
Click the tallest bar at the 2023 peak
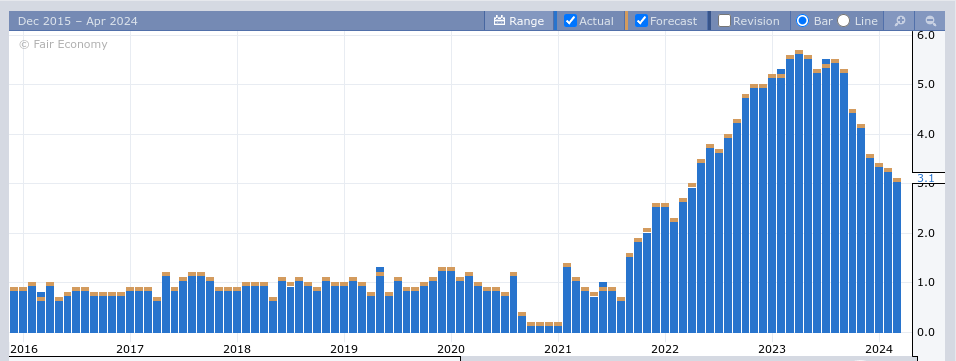click(799, 191)
